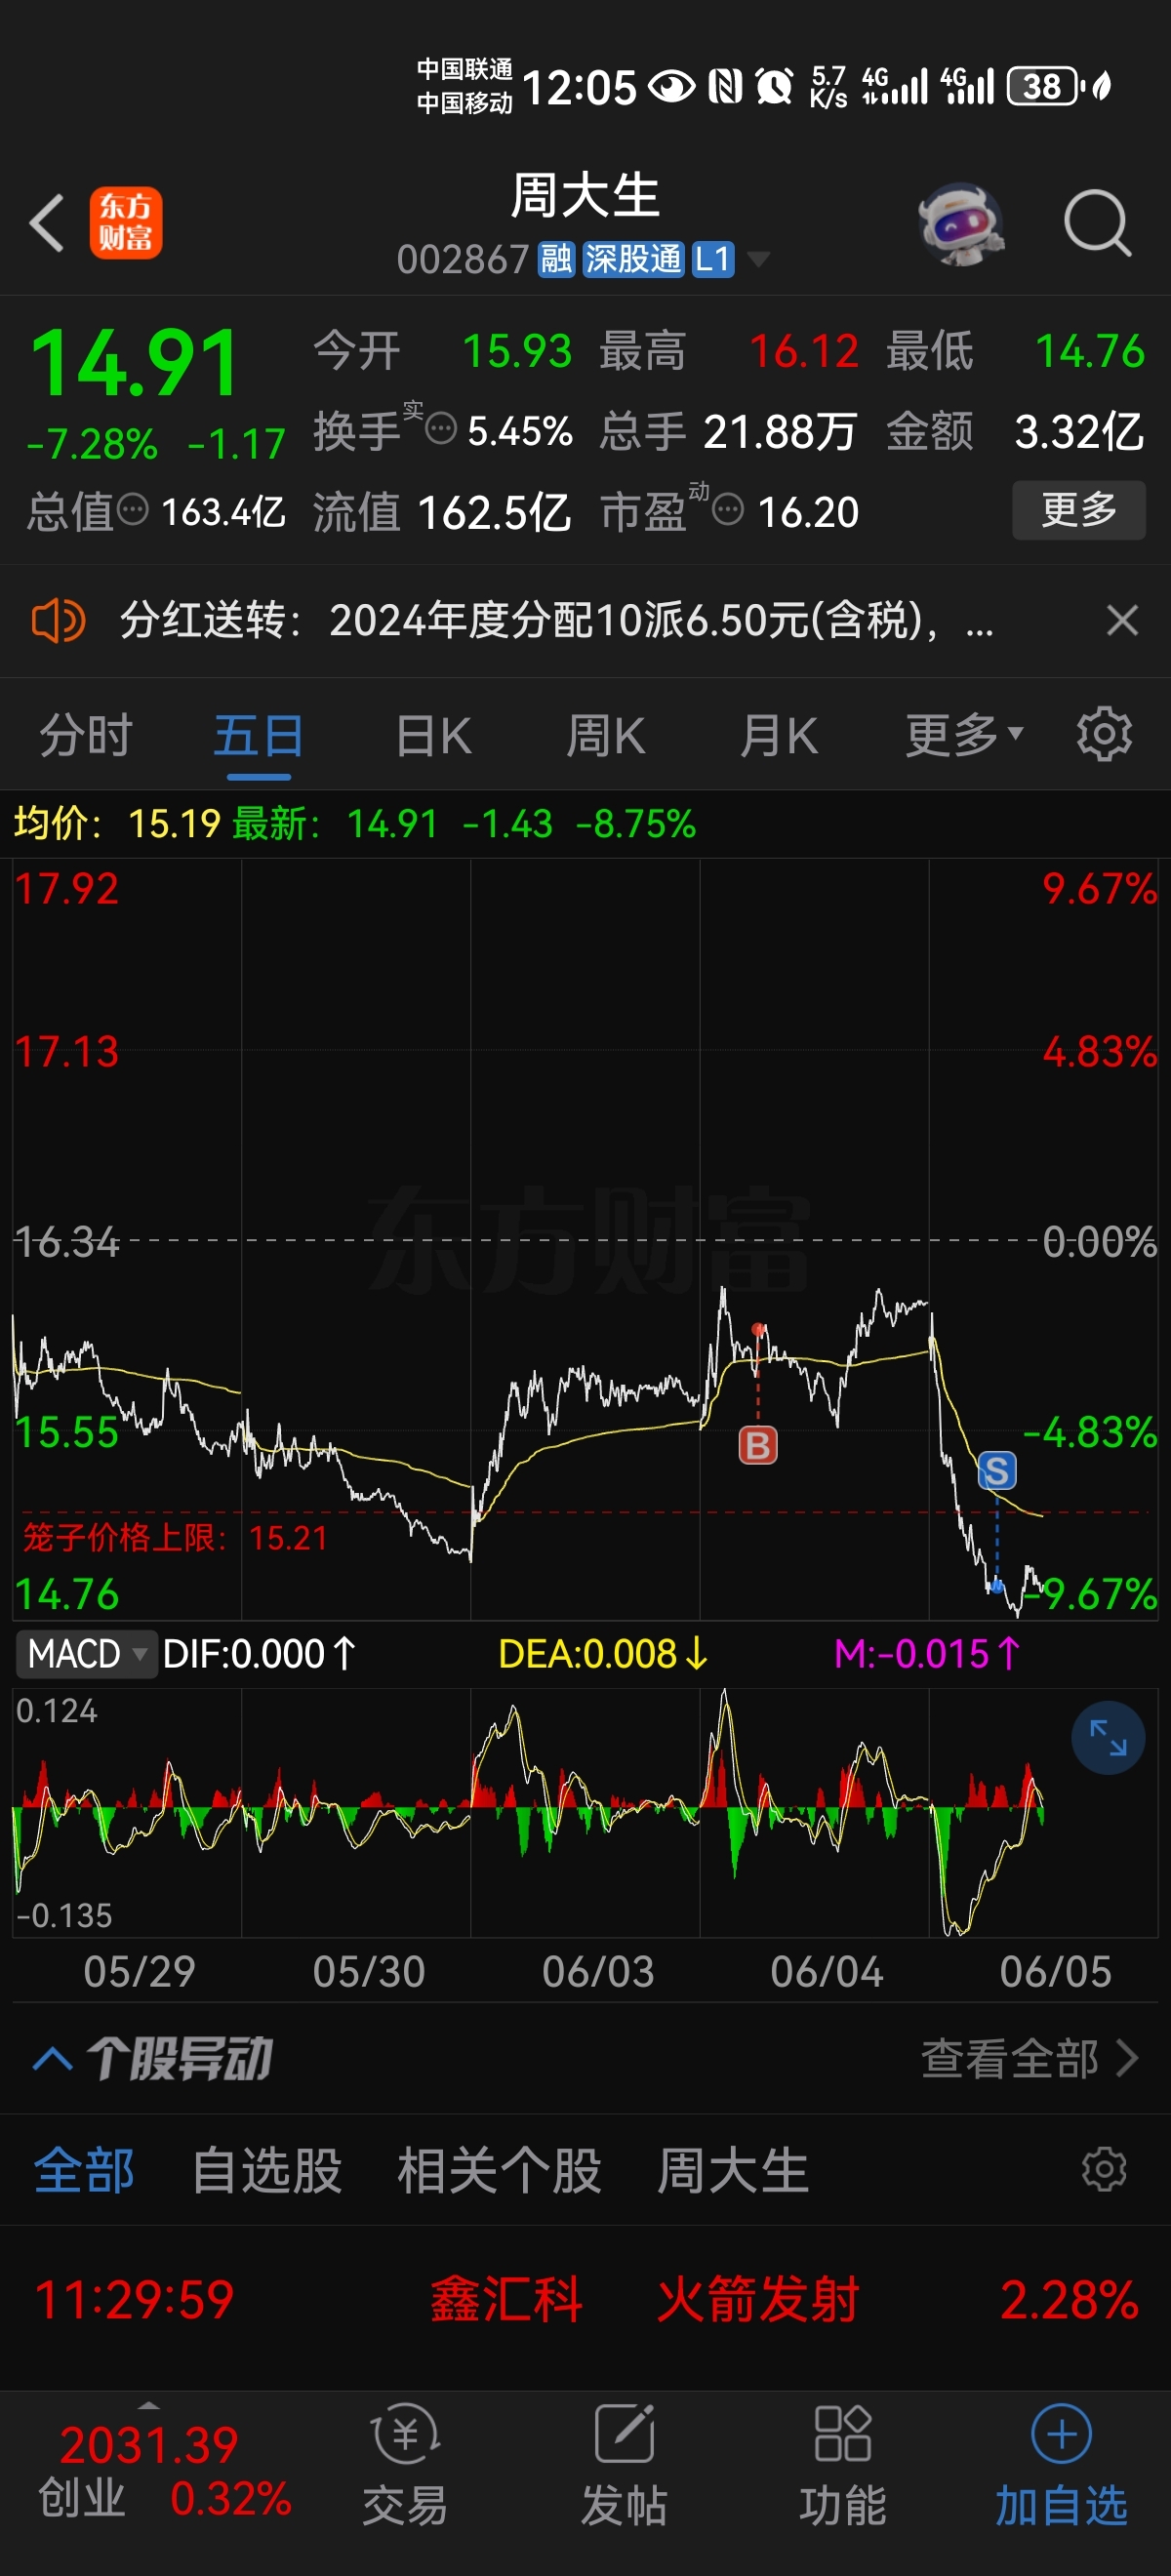The width and height of the screenshot is (1171, 2576).
Task: Open info bubble next to 总值
Action: point(133,510)
